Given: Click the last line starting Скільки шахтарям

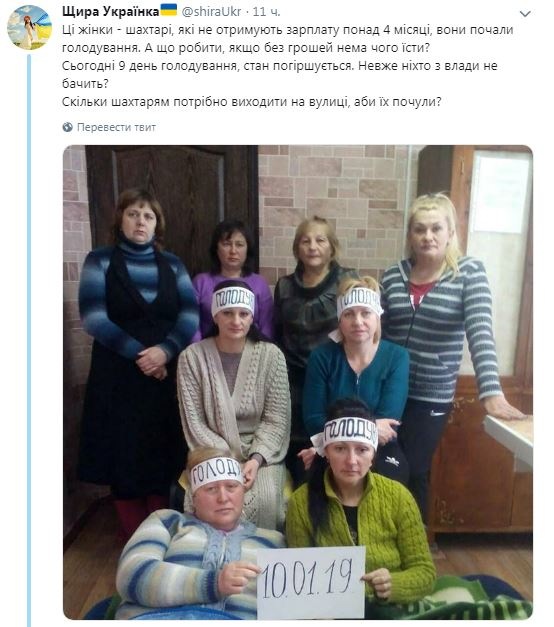Looking at the screenshot, I should (x=252, y=102).
